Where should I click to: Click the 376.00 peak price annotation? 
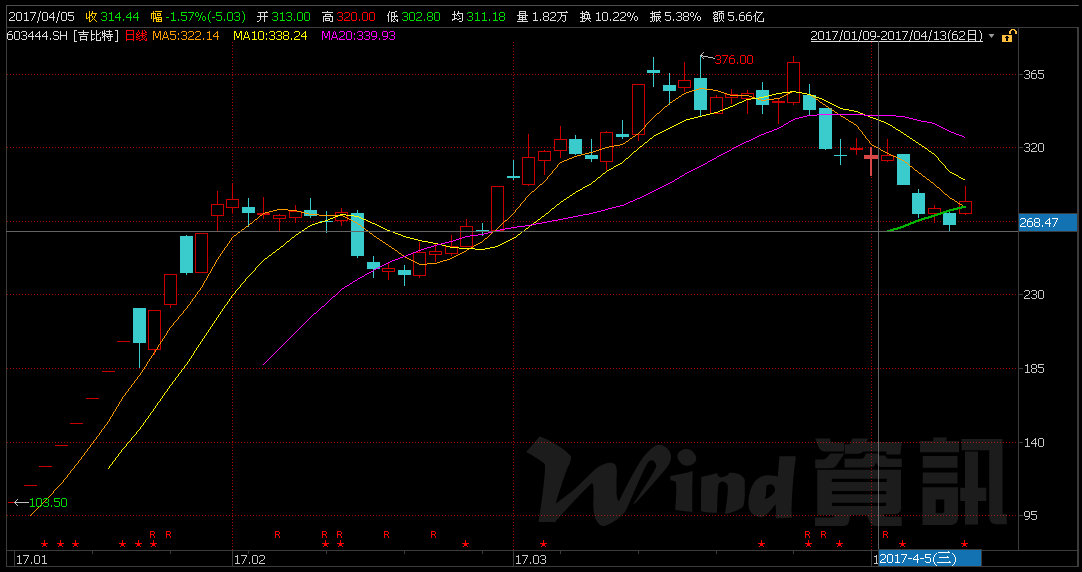tap(734, 60)
